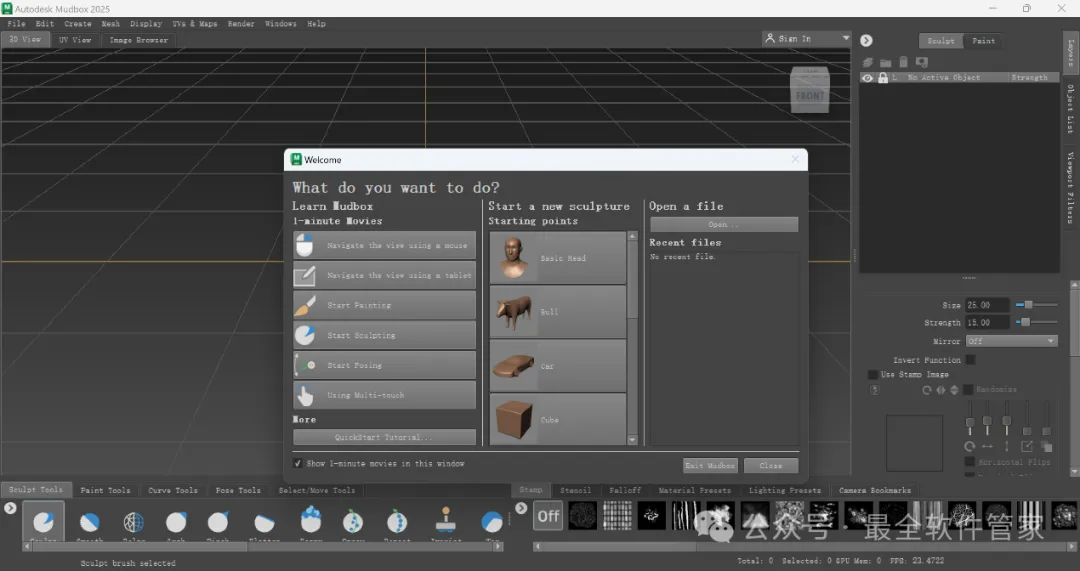
Task: Toggle the Randomize checkbox
Action: 968,389
